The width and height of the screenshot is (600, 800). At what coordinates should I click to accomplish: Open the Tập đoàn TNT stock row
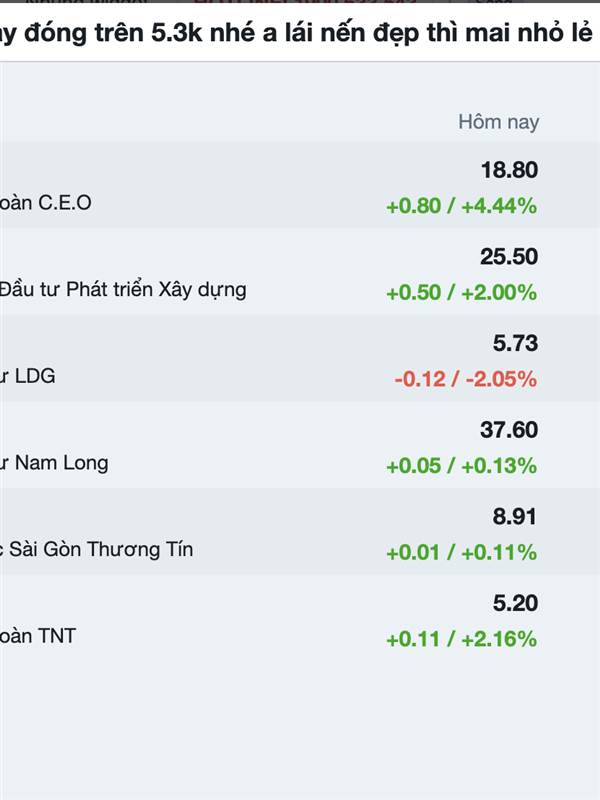(x=300, y=618)
